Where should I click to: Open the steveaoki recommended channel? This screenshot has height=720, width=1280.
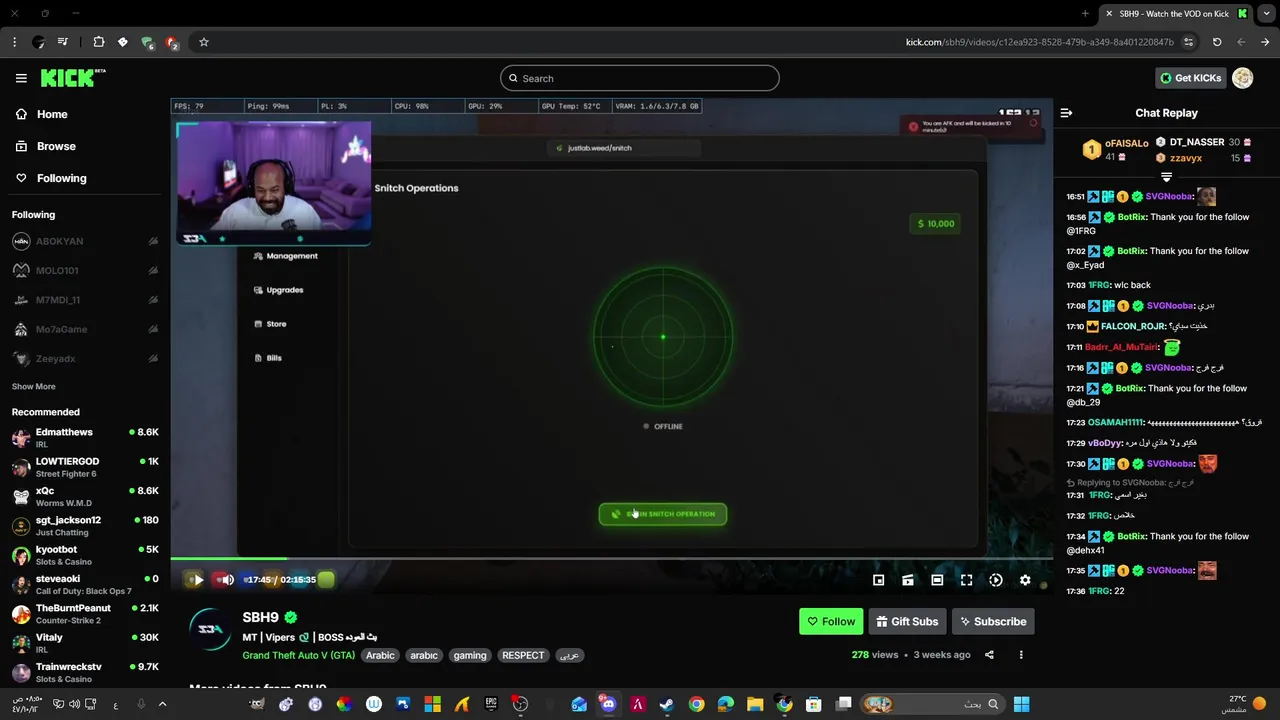pos(85,585)
